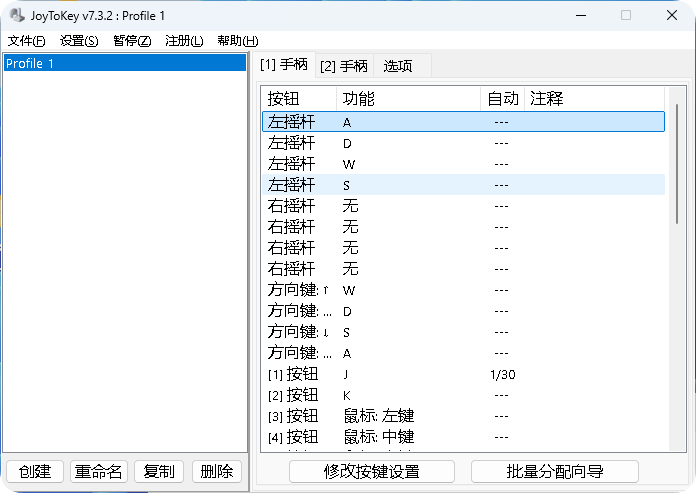Close the JoyToKey window
Viewport: 696px width, 493px height.
pyautogui.click(x=672, y=16)
